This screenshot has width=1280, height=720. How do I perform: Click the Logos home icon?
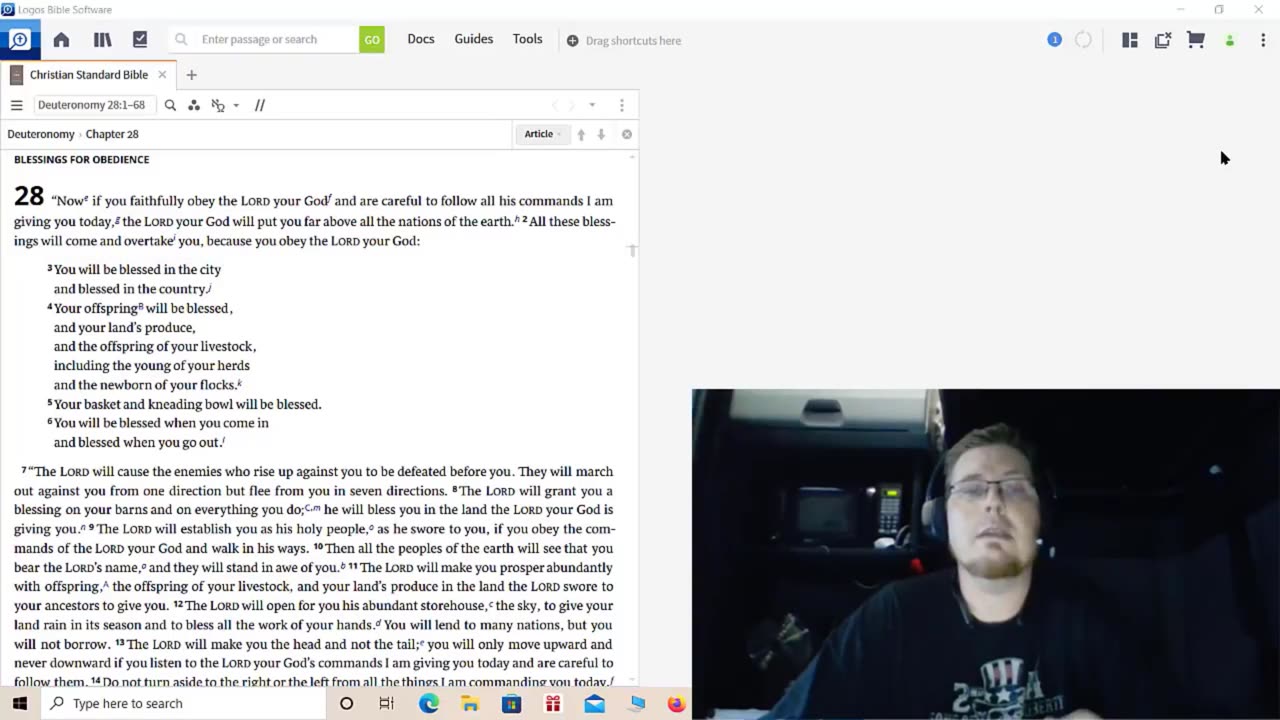tap(61, 40)
